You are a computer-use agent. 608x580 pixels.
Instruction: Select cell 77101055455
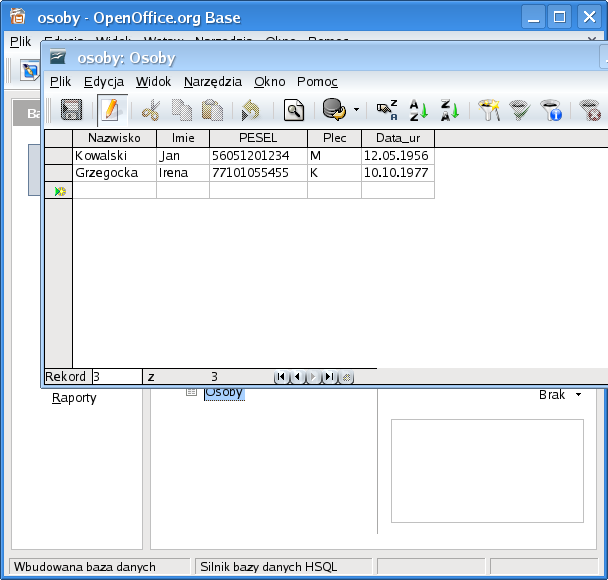coord(258,173)
